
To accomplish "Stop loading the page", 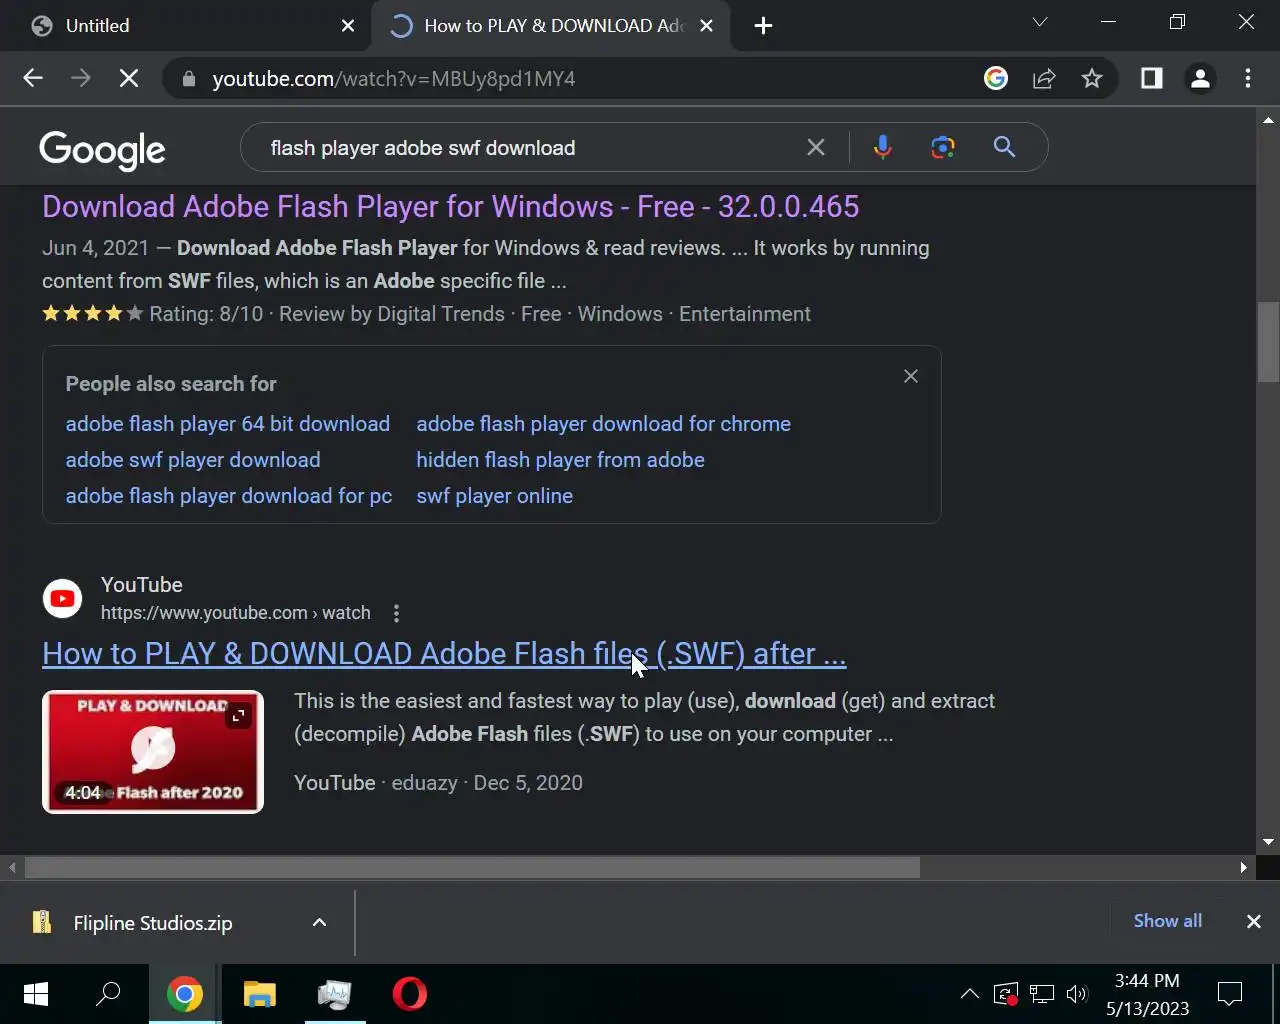I will [x=129, y=78].
